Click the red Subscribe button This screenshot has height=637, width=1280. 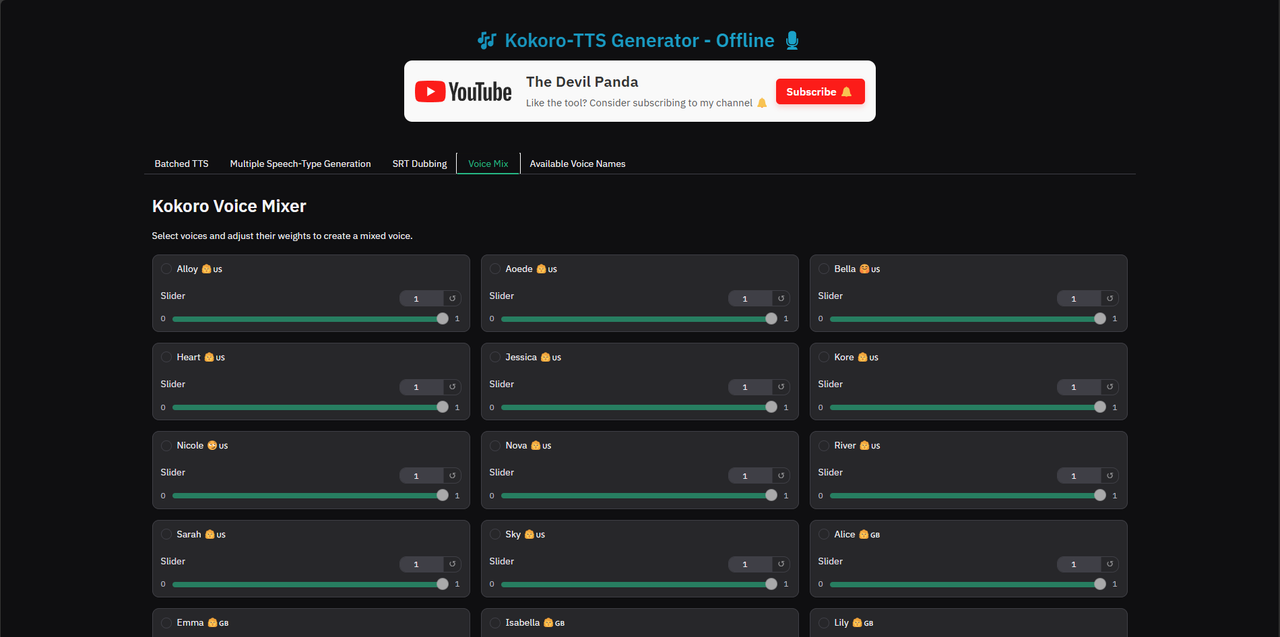pos(820,92)
